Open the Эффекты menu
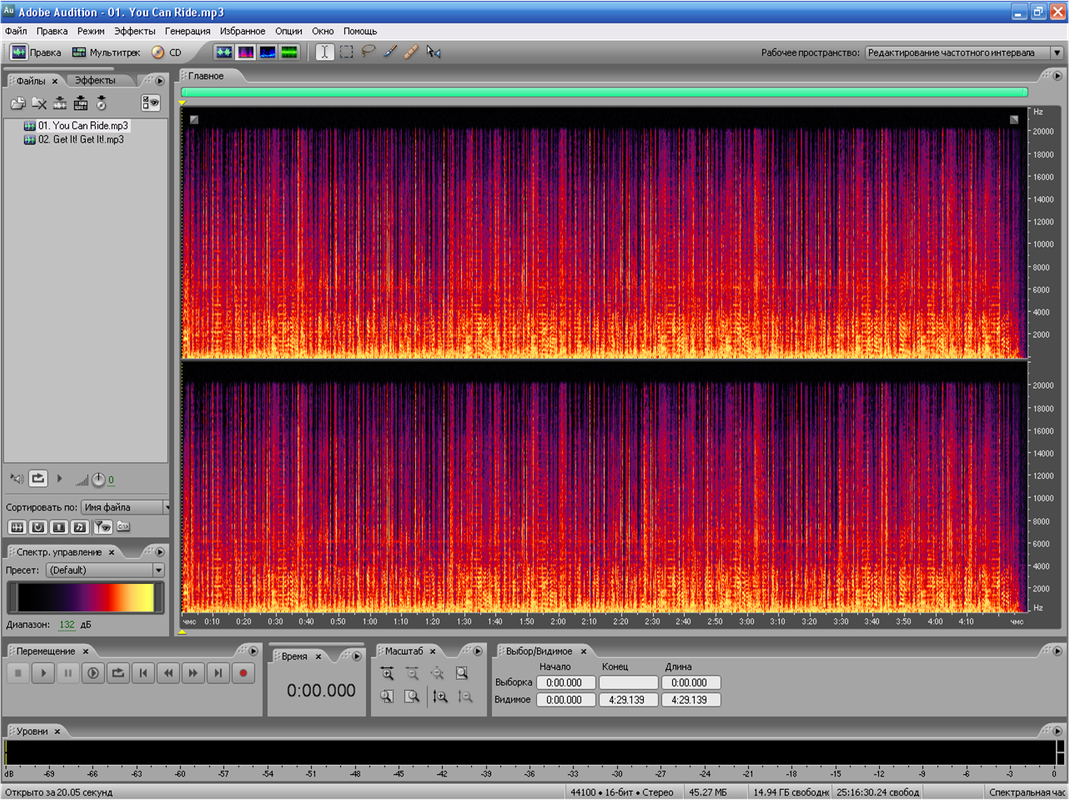This screenshot has height=800, width=1069. coord(134,31)
